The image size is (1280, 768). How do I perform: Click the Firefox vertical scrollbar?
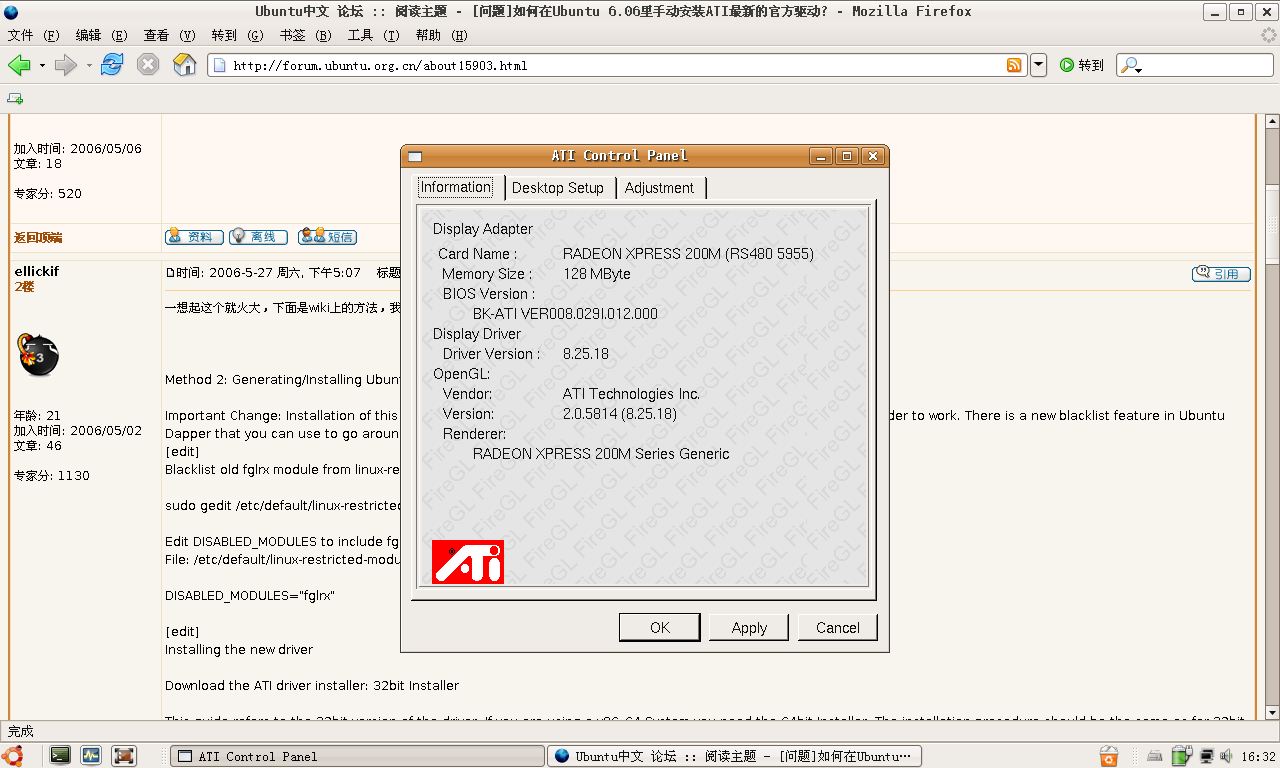[x=1271, y=415]
